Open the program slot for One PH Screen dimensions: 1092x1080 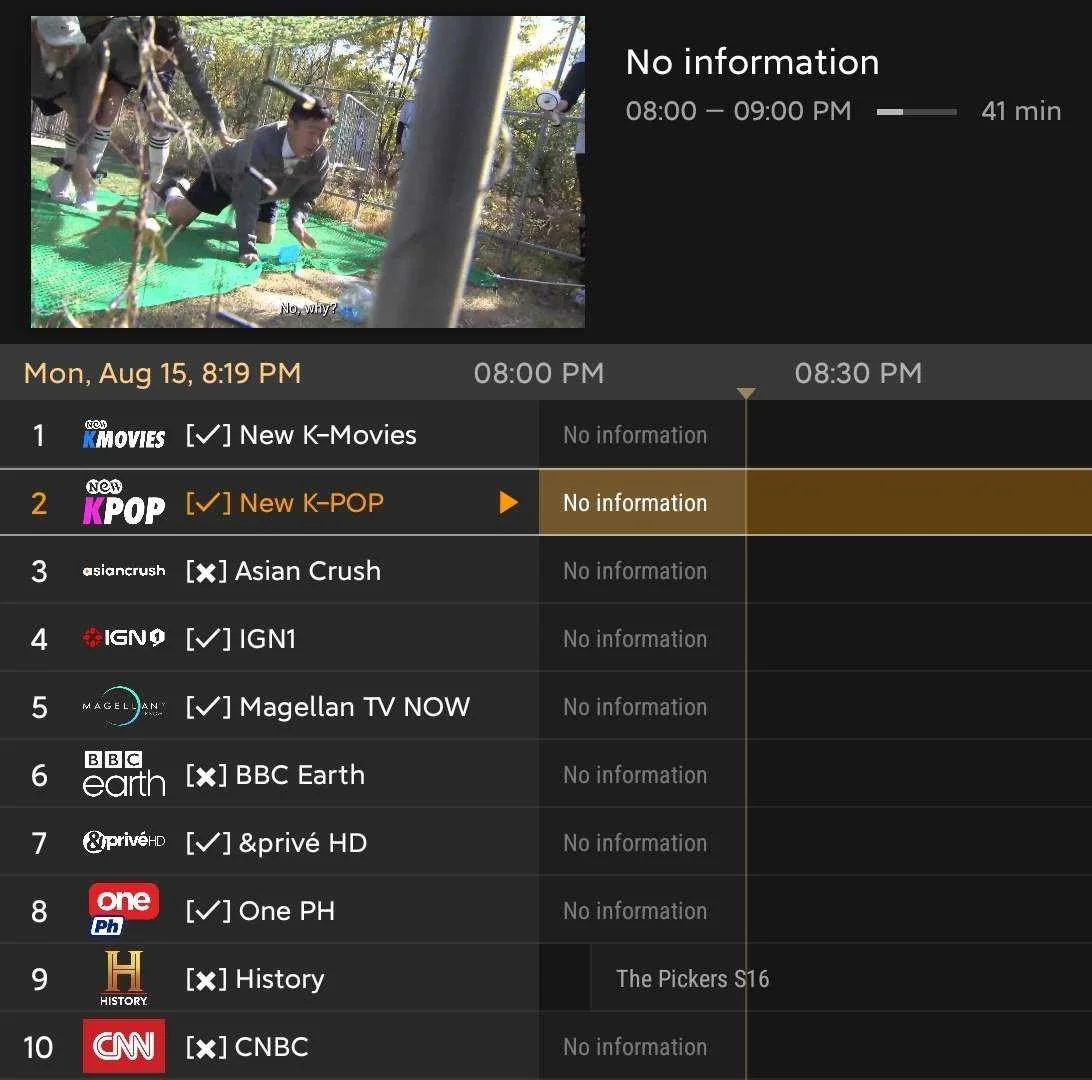click(x=816, y=910)
